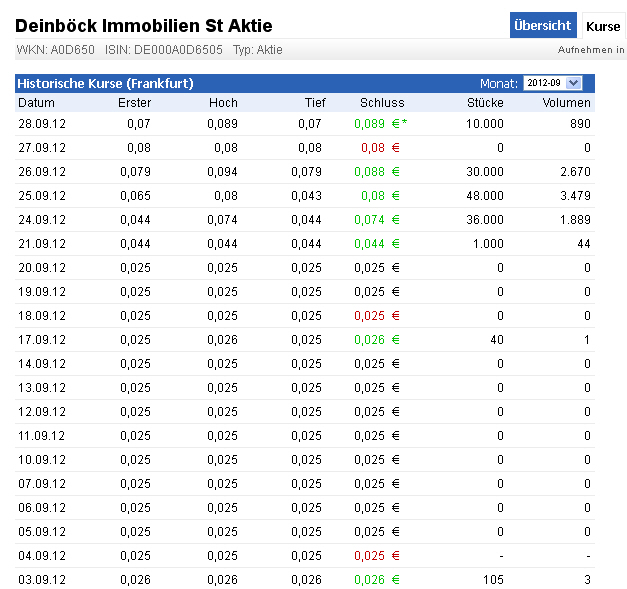Viewport: 627px width, 589px height.
Task: Open the Monat dropdown showing 2012-09
Action: pyautogui.click(x=552, y=83)
